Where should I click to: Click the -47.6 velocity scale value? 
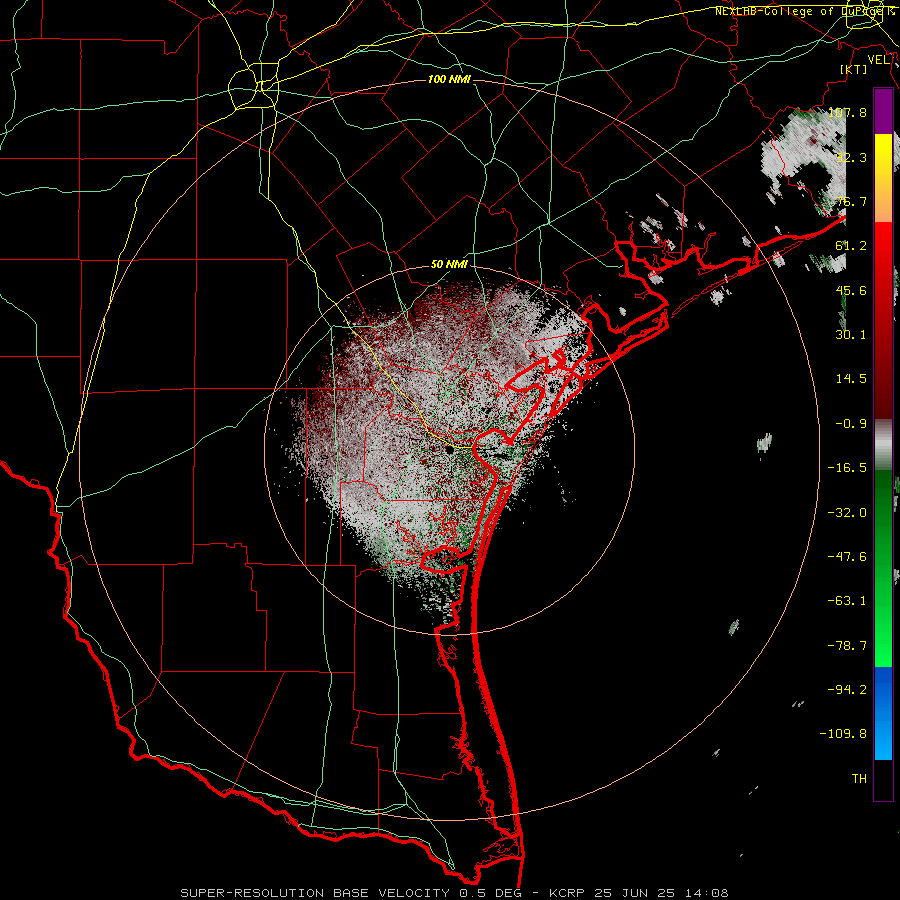(847, 557)
